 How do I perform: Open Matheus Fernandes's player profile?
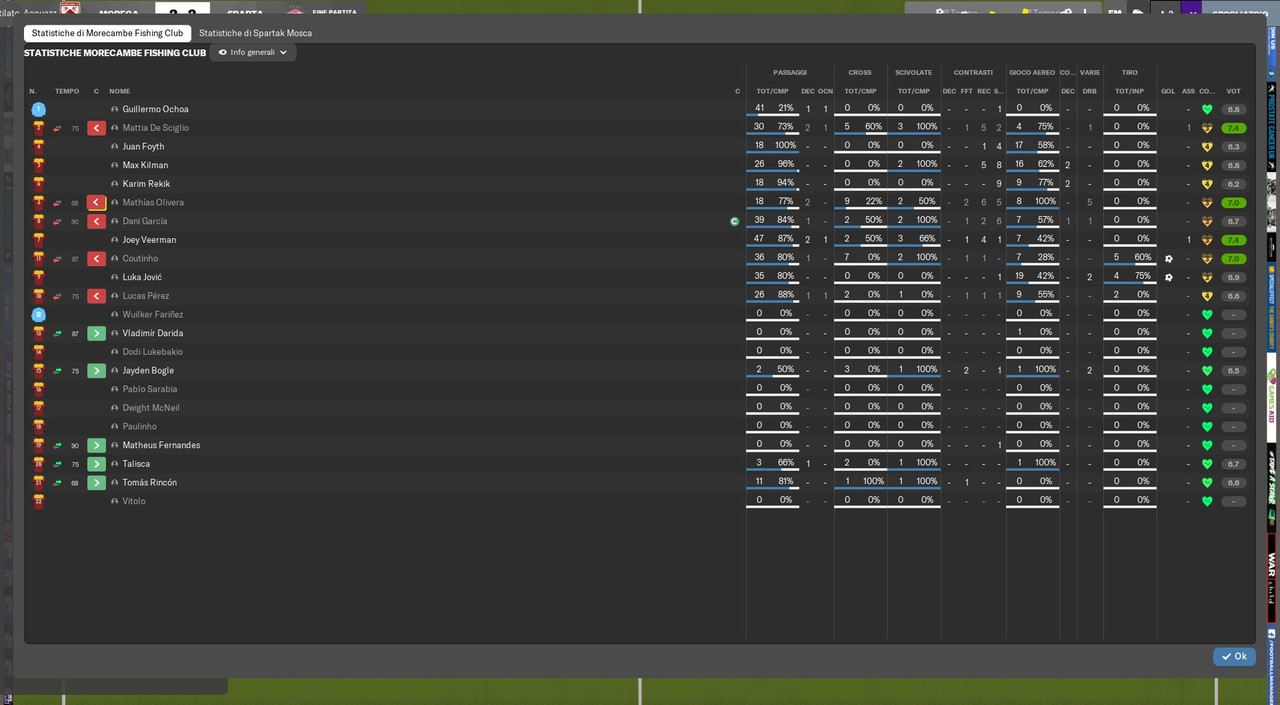[161, 445]
